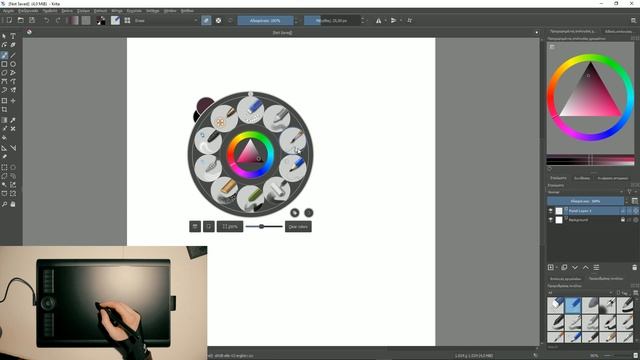
Task: Toggle canvas-only button in popup palette
Action: (x=209, y=227)
